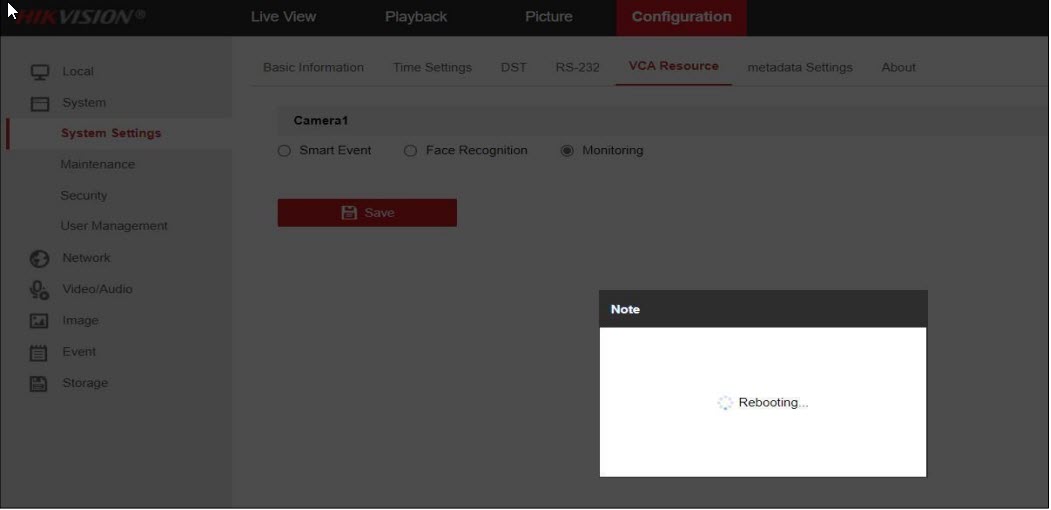Screen dimensions: 1051x510
Task: Open the Live View page
Action: (283, 17)
